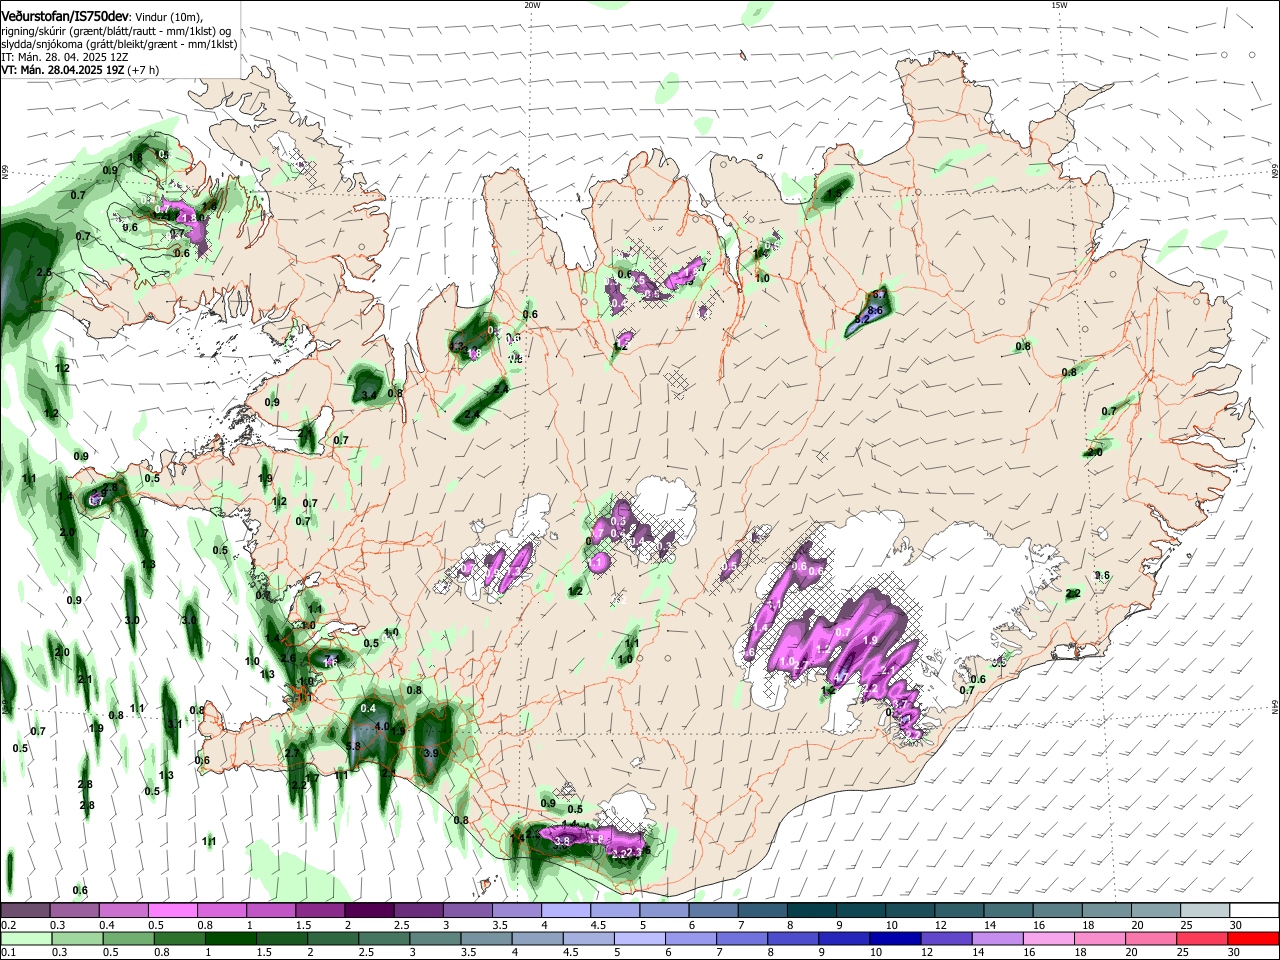Click the darkest purple 2 swatch in top legend row
The image size is (1280, 960).
coord(369,911)
